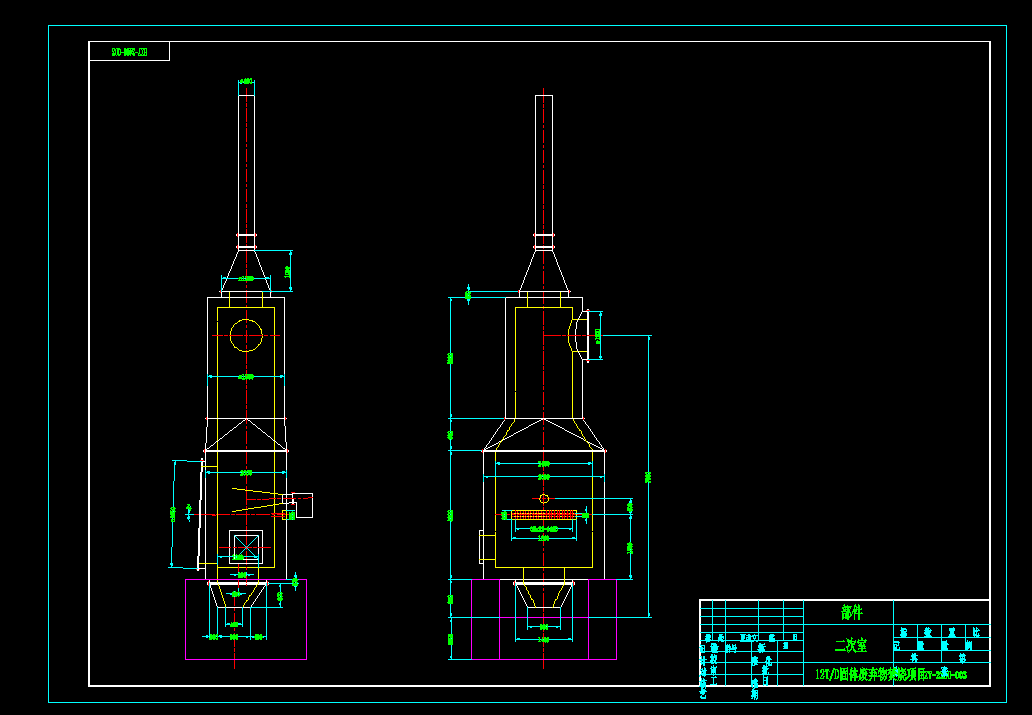The image size is (1032, 715).
Task: Select the mirrored drawing number in top-left box
Action: pos(129,52)
